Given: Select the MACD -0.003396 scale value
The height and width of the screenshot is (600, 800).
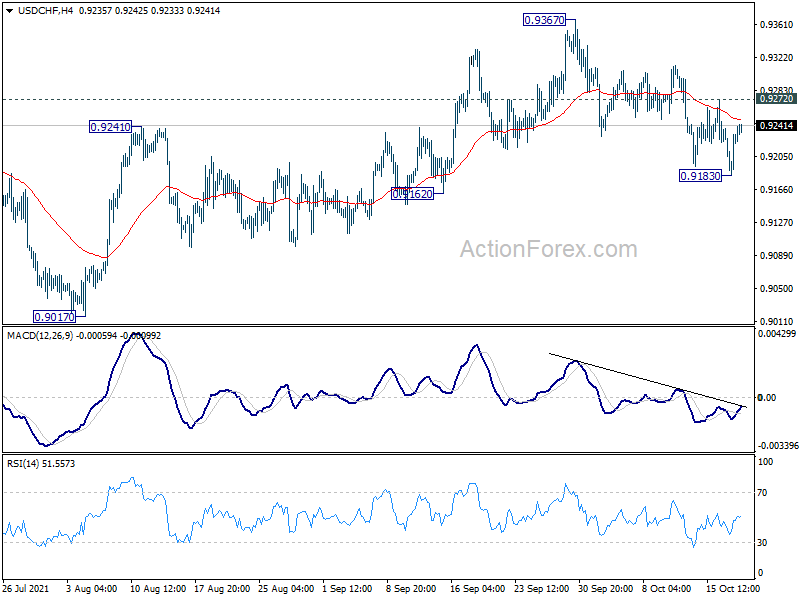Looking at the screenshot, I should [x=778, y=446].
